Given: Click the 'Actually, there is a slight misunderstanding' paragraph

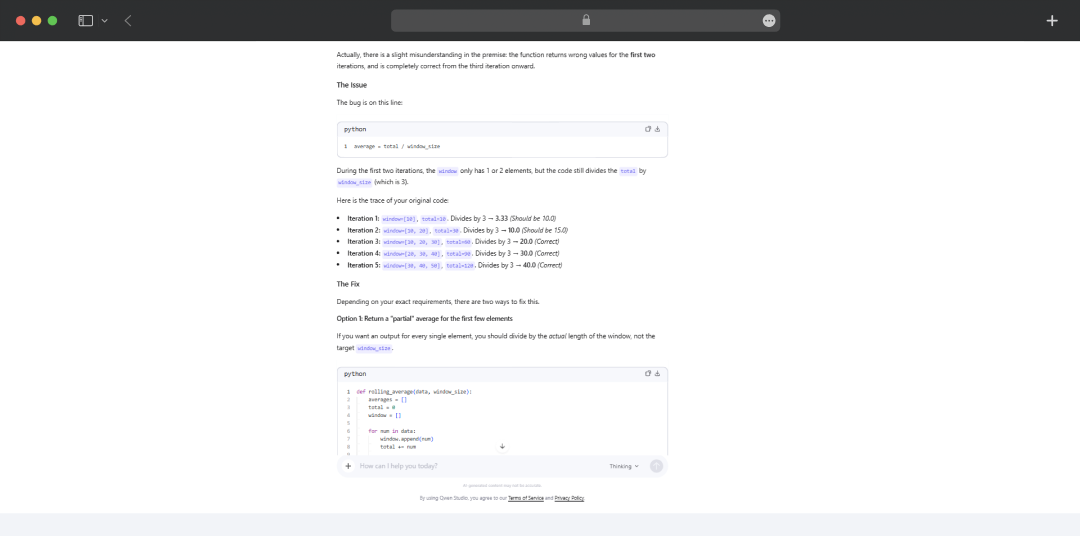Looking at the screenshot, I should [496, 61].
